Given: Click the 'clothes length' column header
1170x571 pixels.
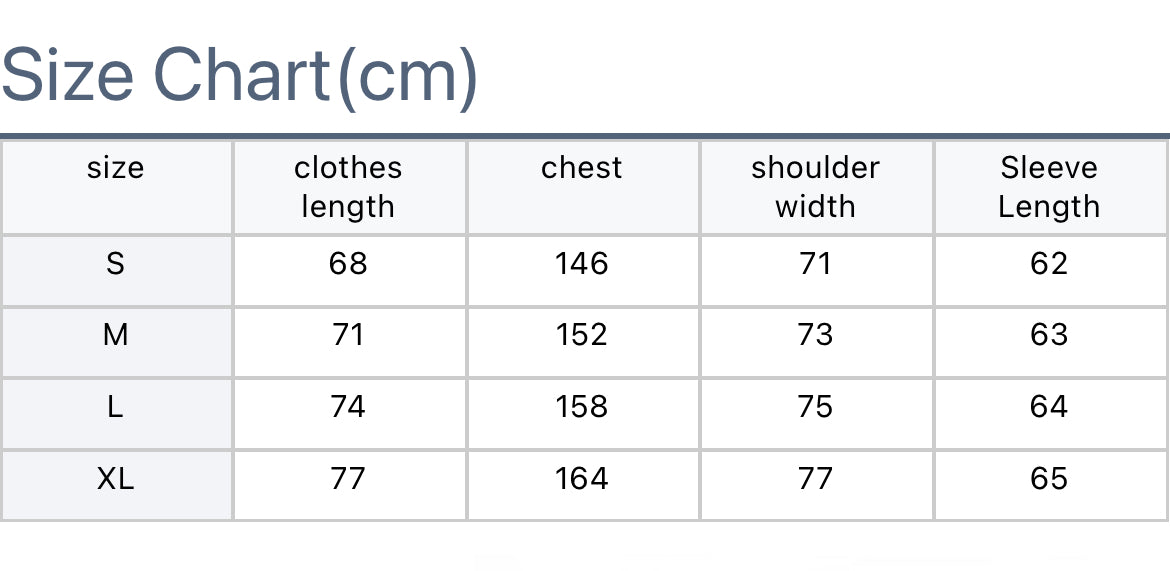Looking at the screenshot, I should (x=349, y=187).
